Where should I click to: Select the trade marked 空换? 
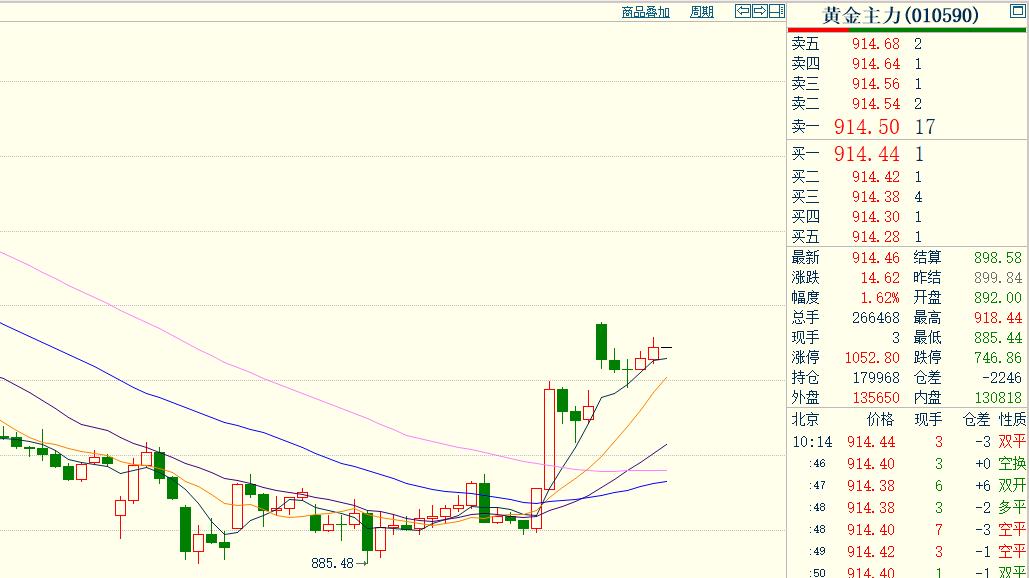point(1011,464)
